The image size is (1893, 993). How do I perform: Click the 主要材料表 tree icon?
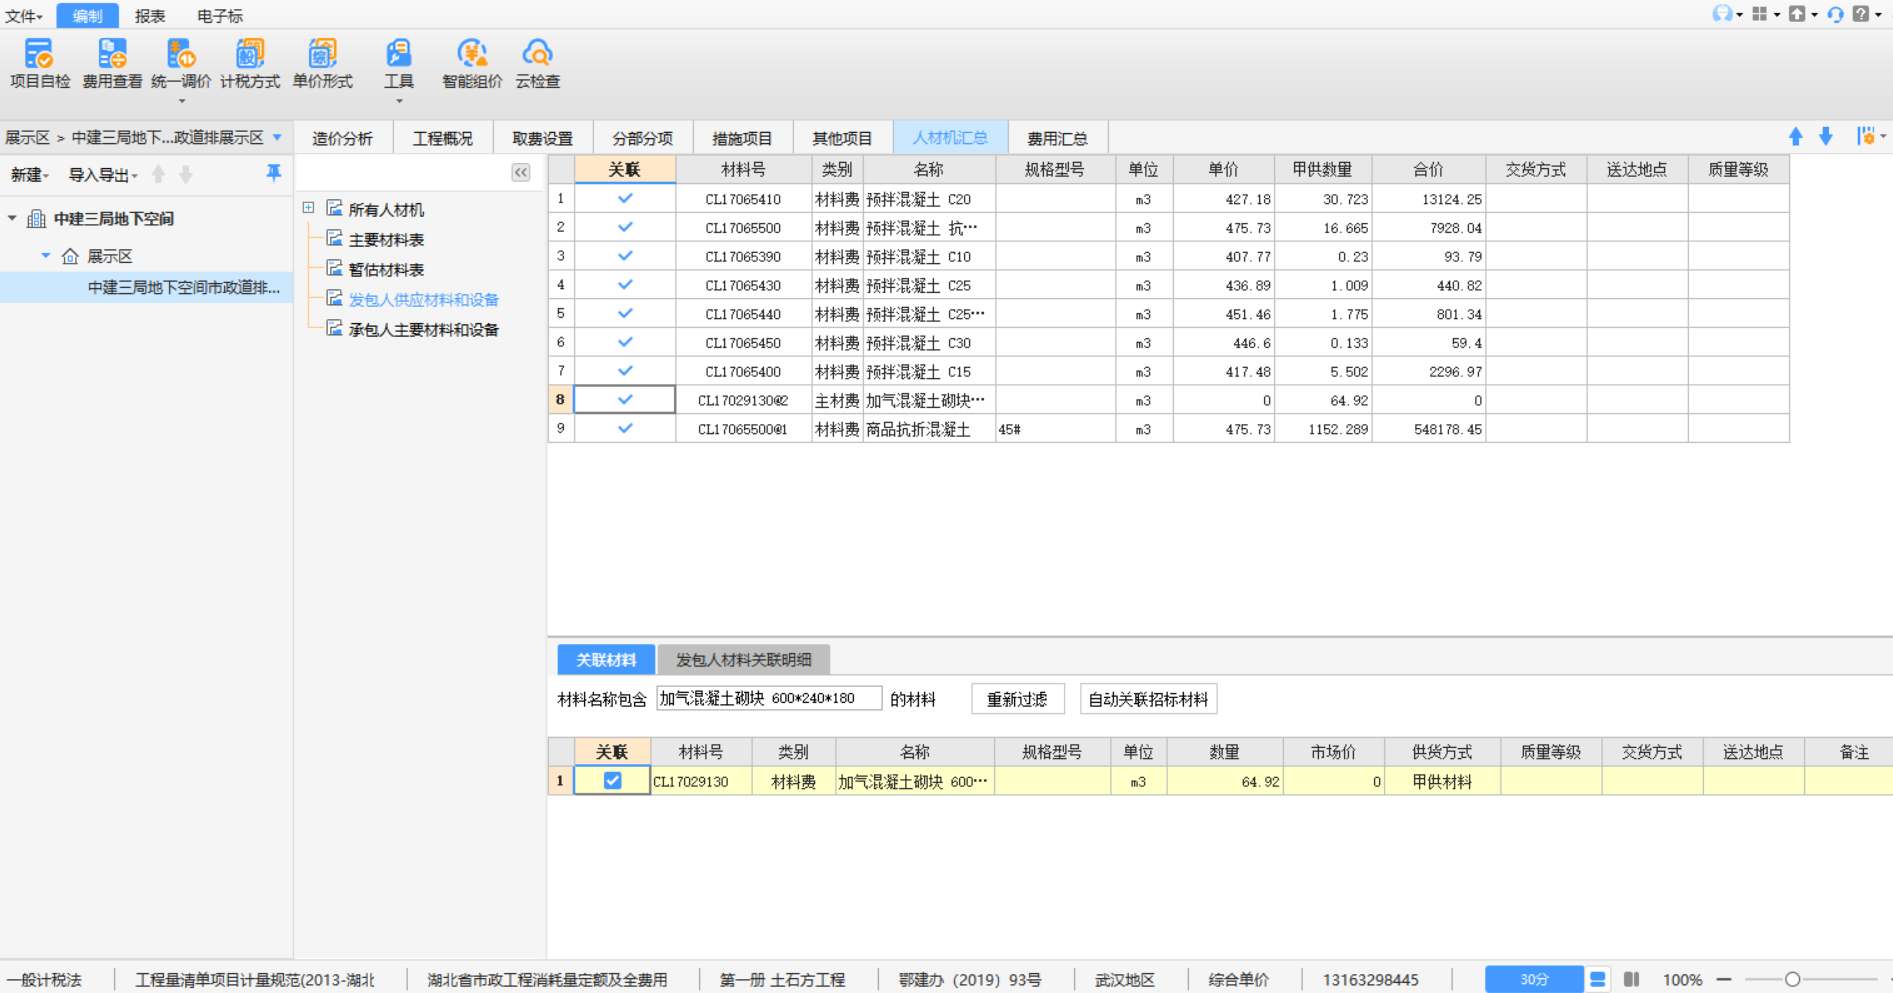[x=335, y=239]
